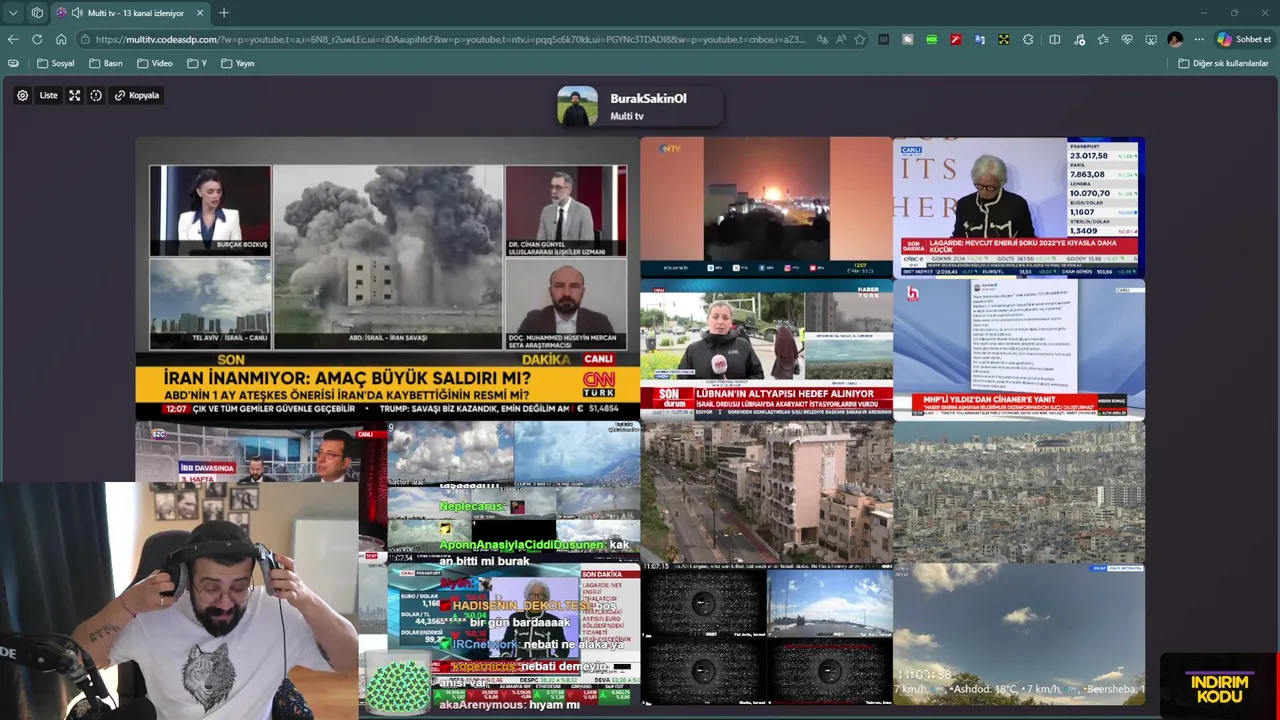Toggle split screen view
Viewport: 1280px width, 720px height.
[x=1055, y=39]
